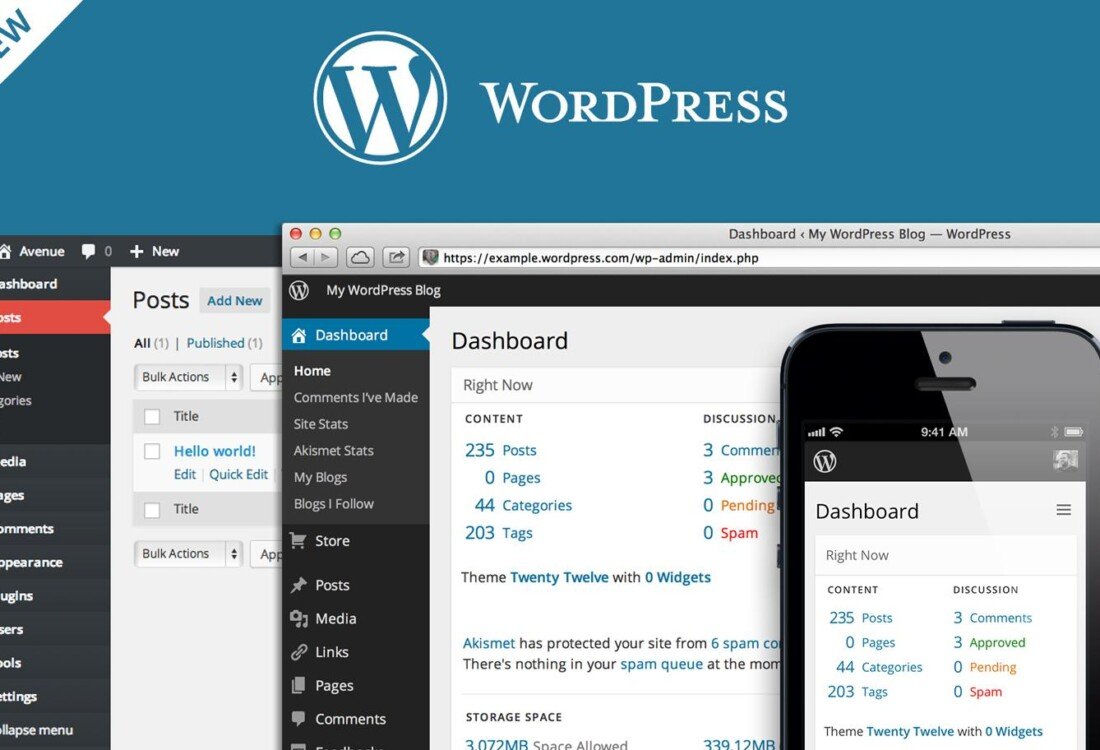Screen dimensions: 1100x750
Task: Click Avenue site name in admin bar
Action: point(41,251)
